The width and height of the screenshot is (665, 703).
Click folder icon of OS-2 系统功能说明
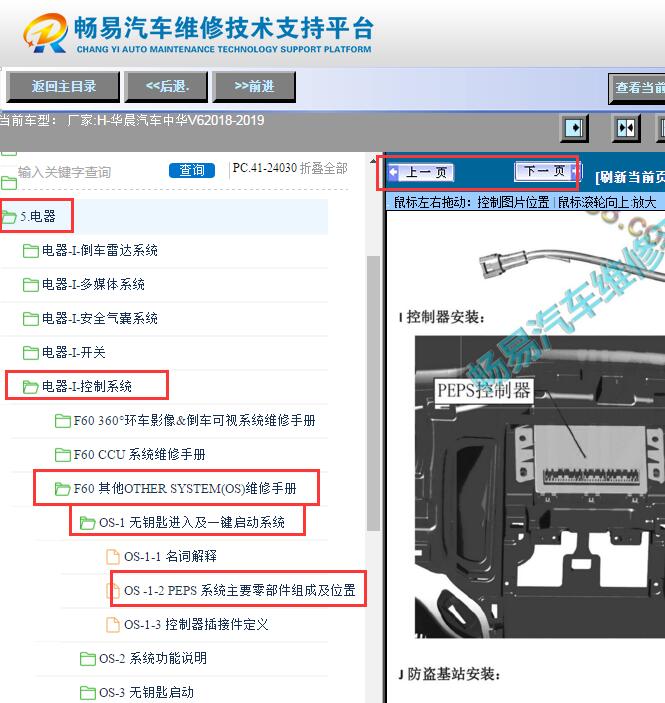pos(87,659)
